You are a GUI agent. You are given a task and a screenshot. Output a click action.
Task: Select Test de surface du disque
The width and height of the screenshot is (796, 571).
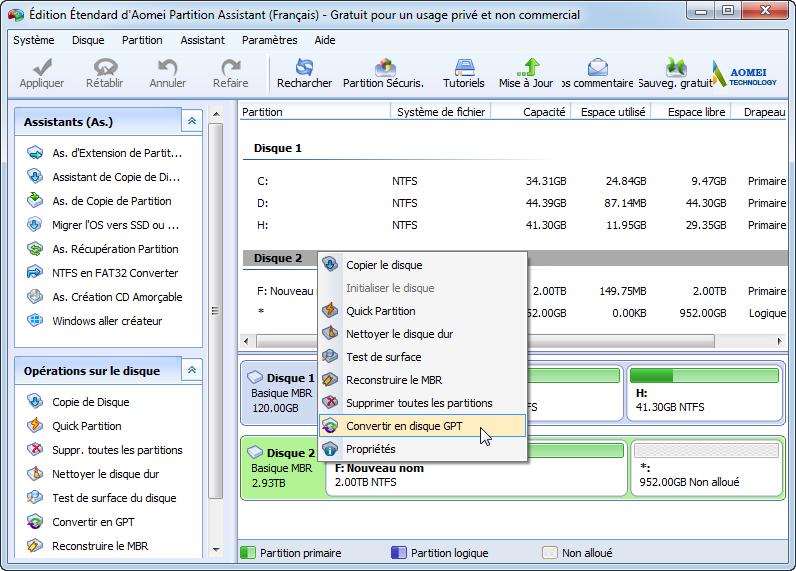(102, 498)
